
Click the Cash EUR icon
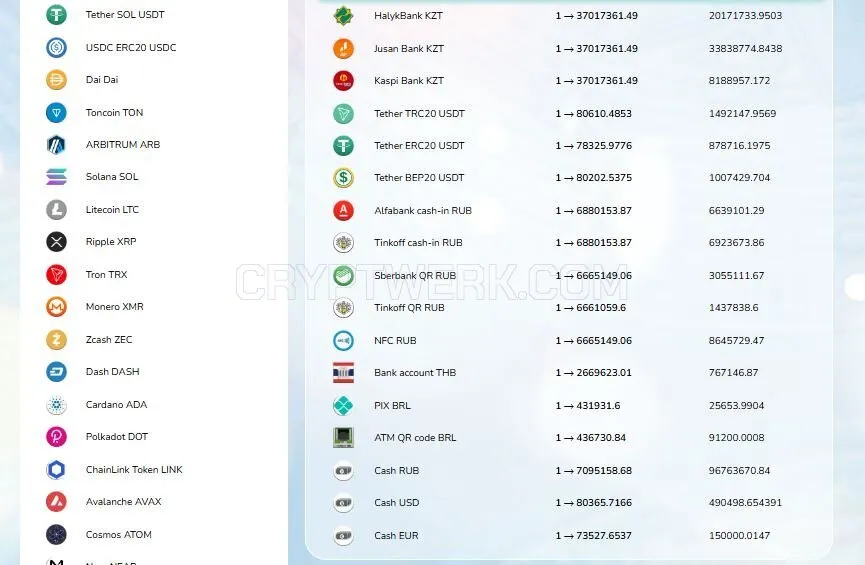343,535
